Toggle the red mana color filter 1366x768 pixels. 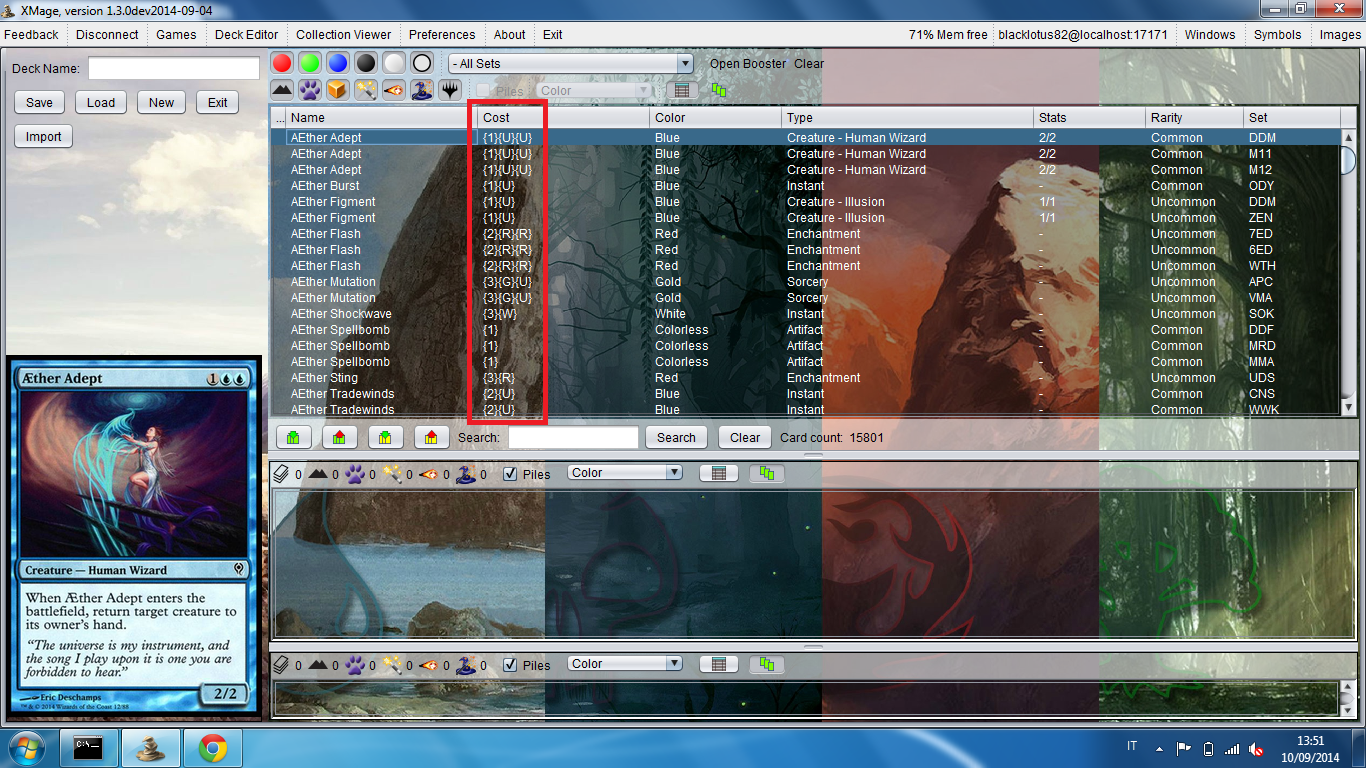point(282,63)
